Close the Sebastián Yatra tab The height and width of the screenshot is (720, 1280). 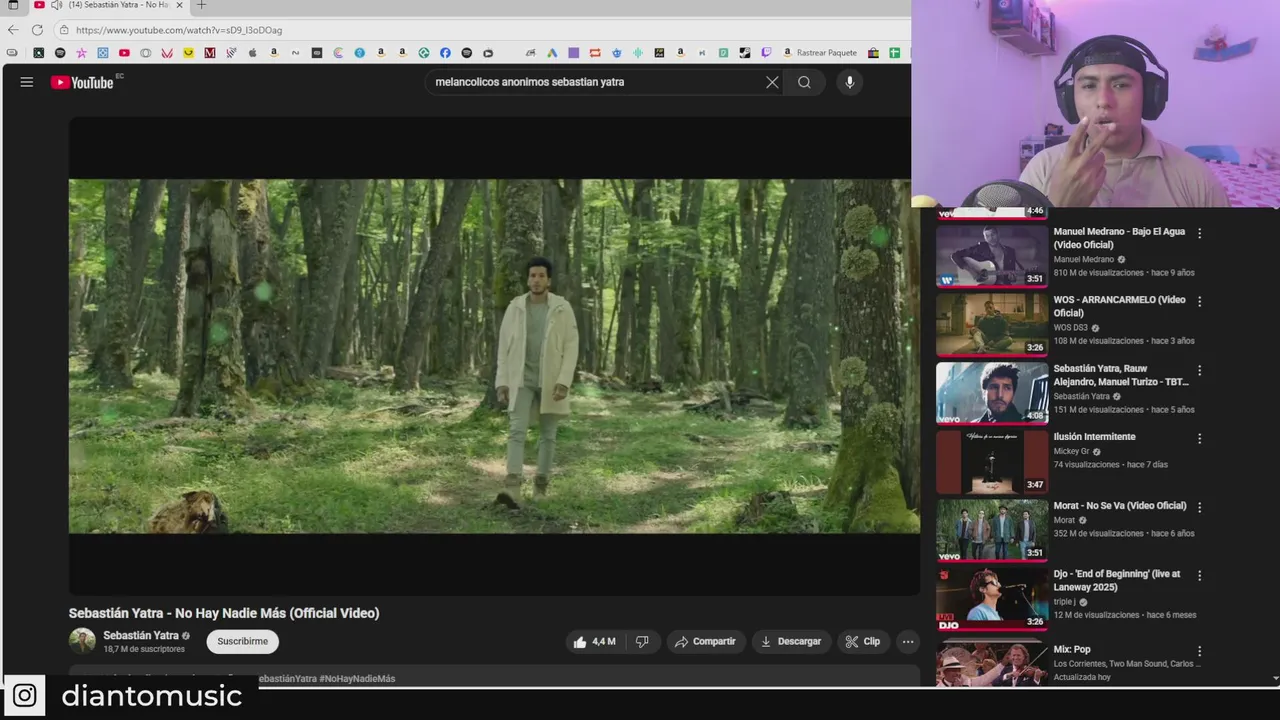point(180,5)
